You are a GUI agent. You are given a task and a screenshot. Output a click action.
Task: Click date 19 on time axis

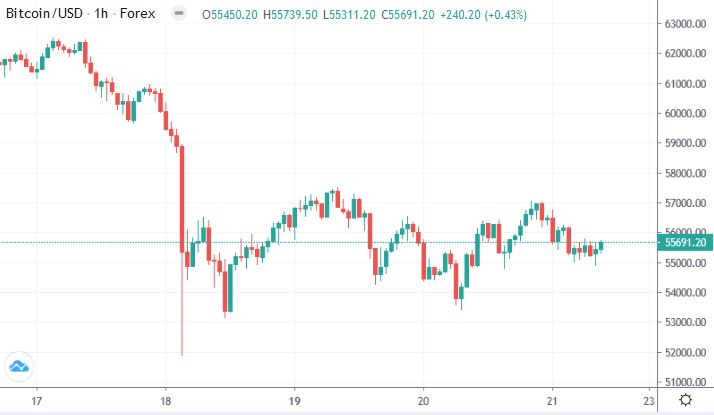point(294,399)
